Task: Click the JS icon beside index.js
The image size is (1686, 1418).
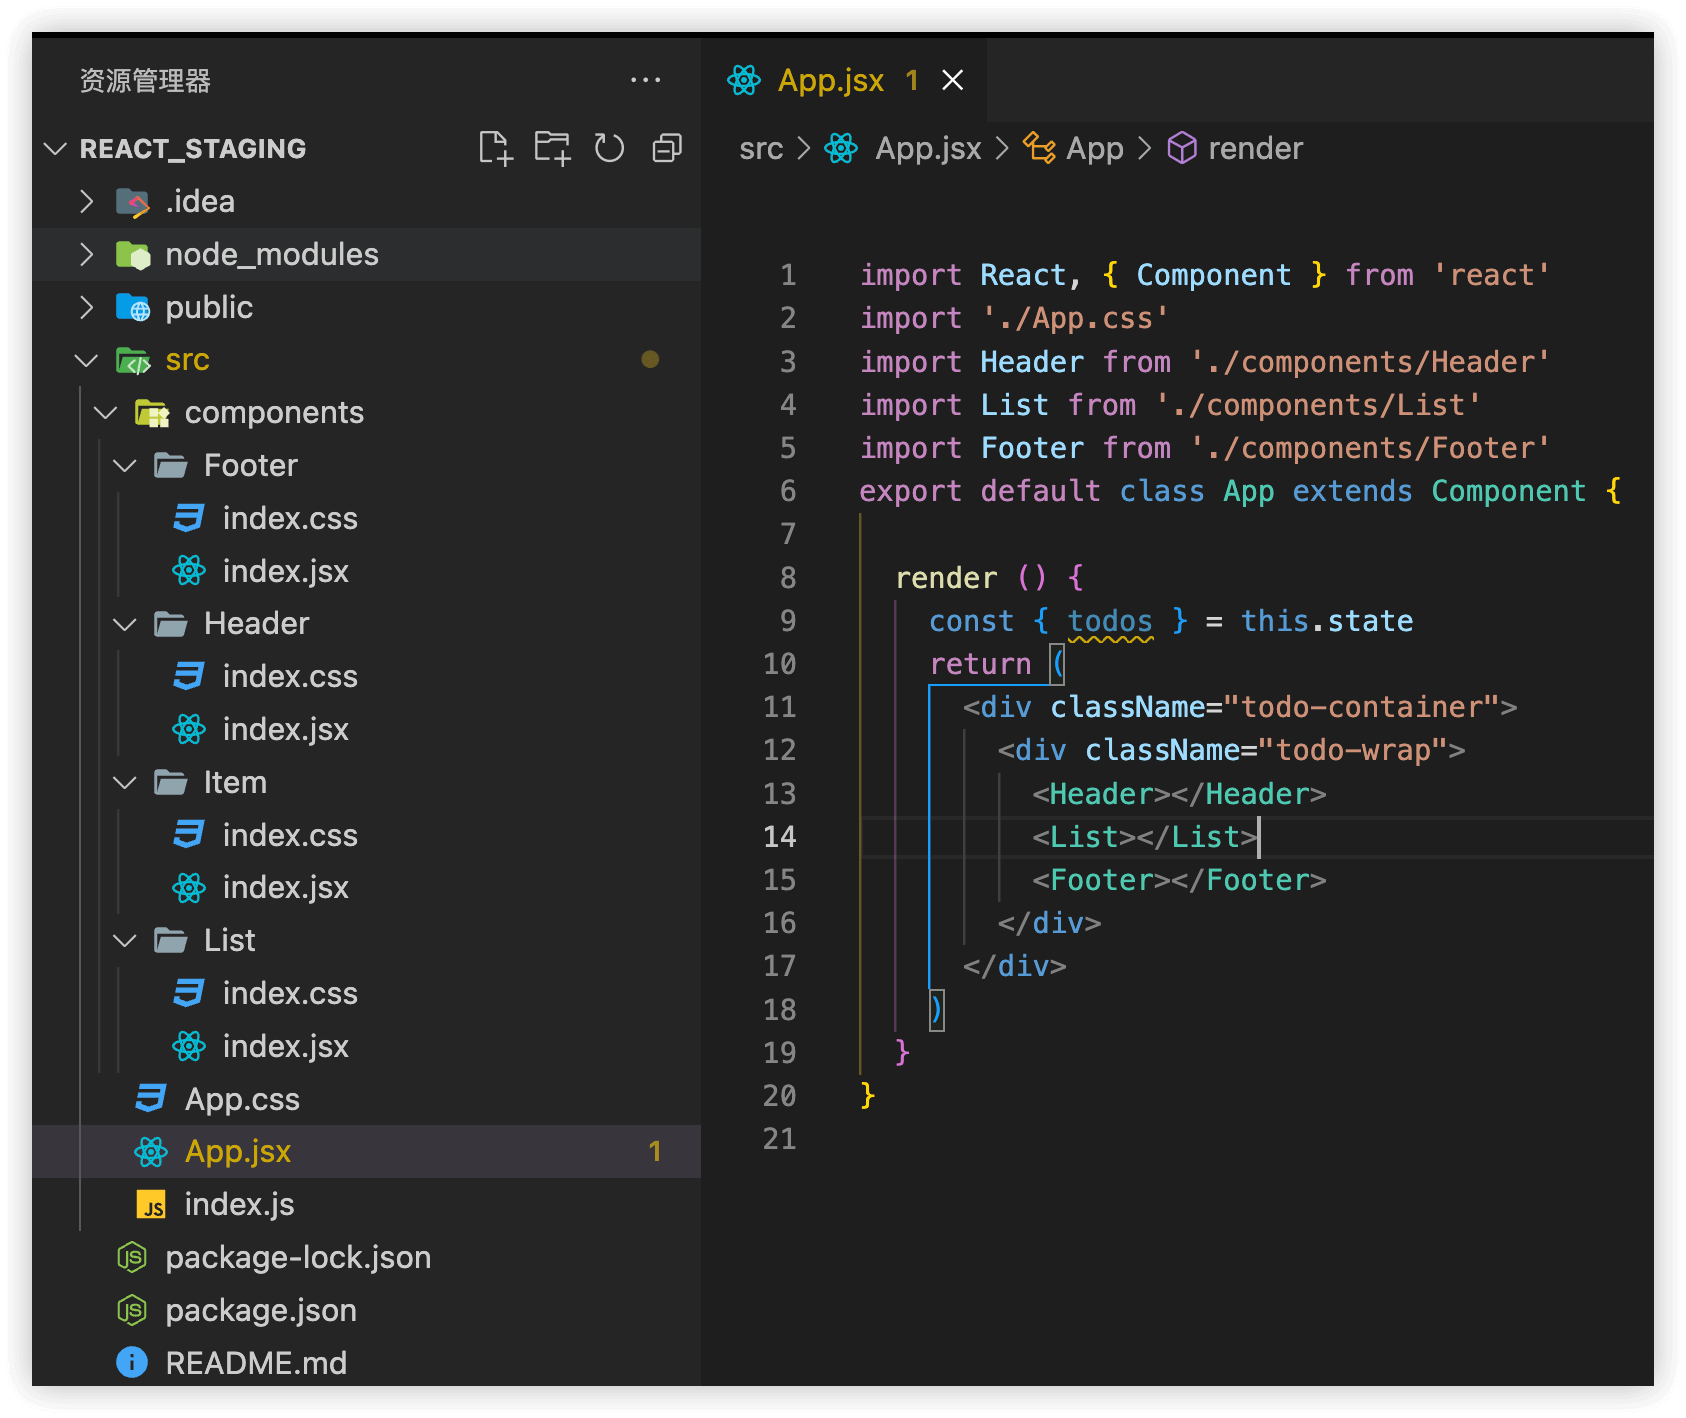Action: pos(151,1205)
